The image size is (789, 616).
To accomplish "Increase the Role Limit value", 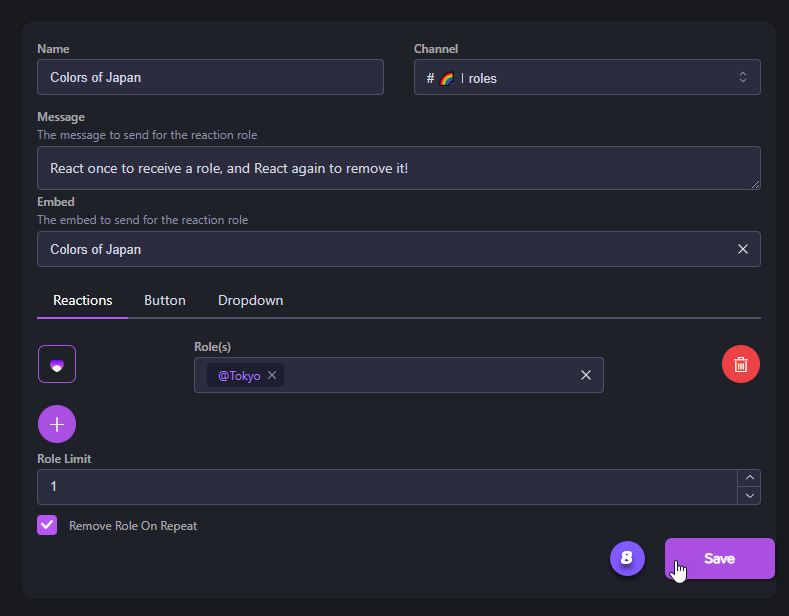I will tap(749, 478).
